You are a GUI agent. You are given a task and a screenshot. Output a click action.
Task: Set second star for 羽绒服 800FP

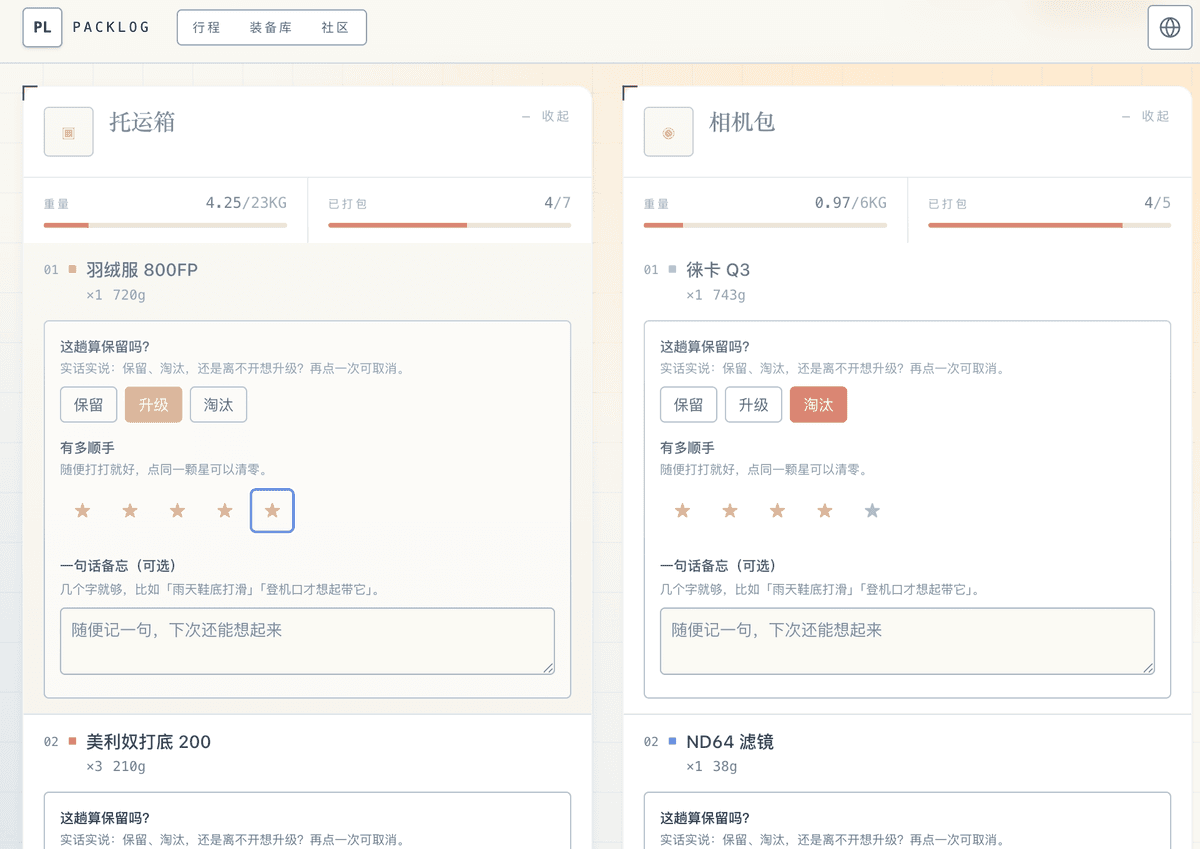pyautogui.click(x=130, y=511)
